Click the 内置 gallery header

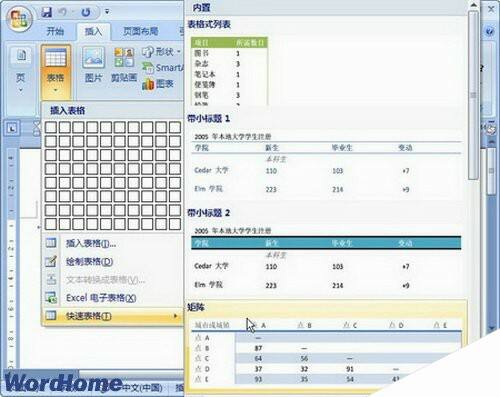click(201, 7)
